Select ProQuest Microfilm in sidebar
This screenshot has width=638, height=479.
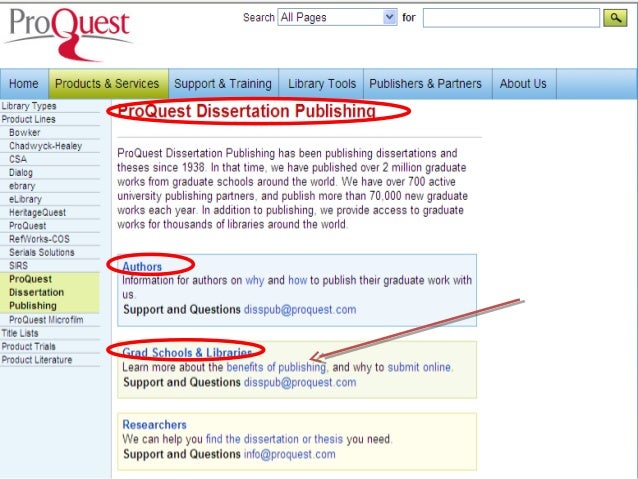[46, 320]
